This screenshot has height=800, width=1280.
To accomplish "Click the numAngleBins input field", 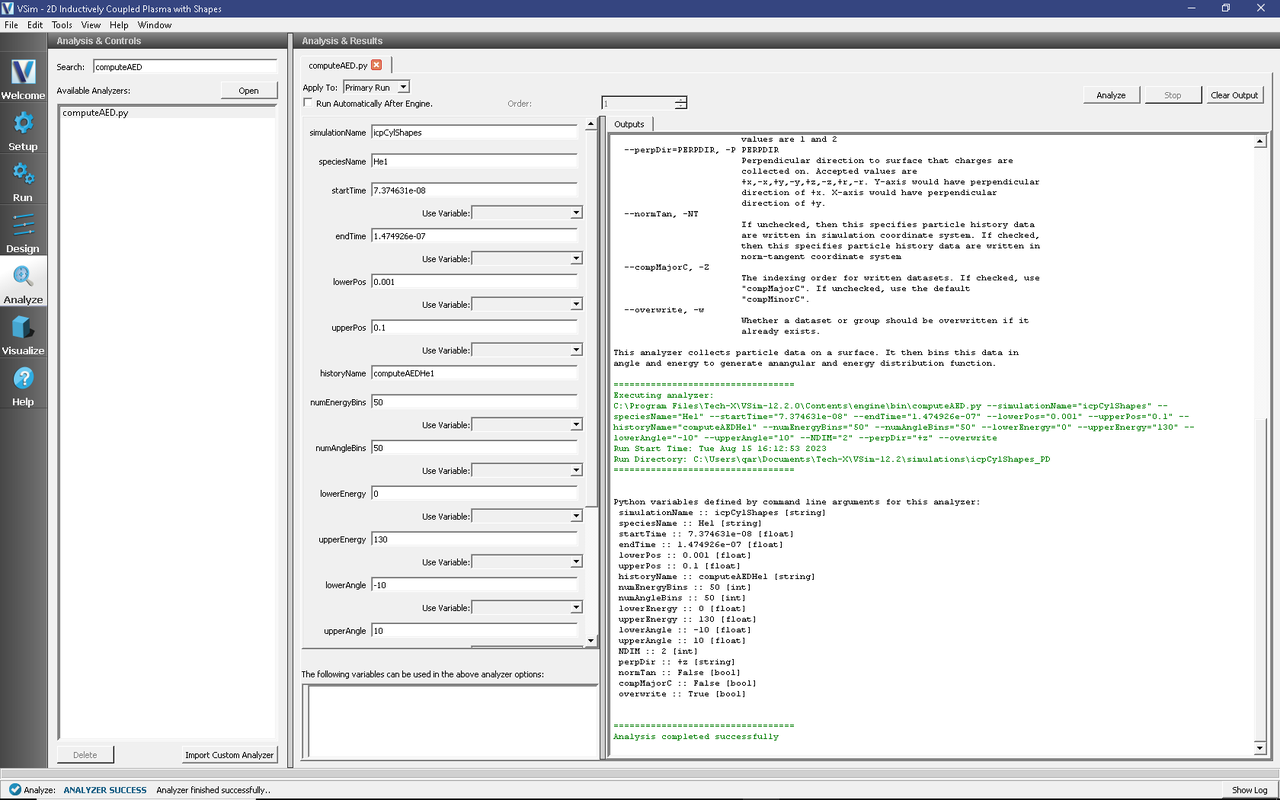I will [474, 448].
